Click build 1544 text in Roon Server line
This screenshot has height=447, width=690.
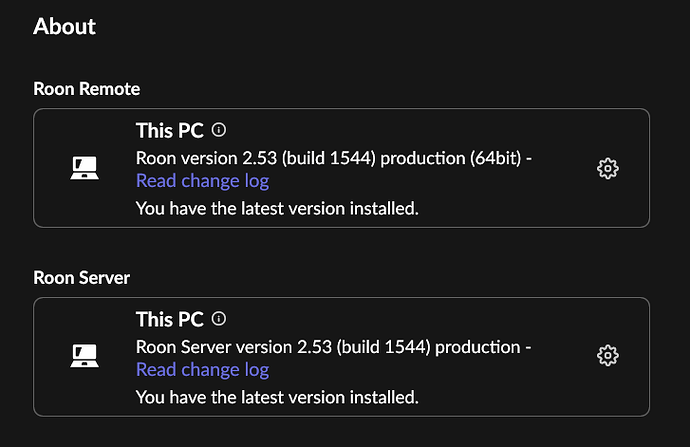tap(383, 347)
